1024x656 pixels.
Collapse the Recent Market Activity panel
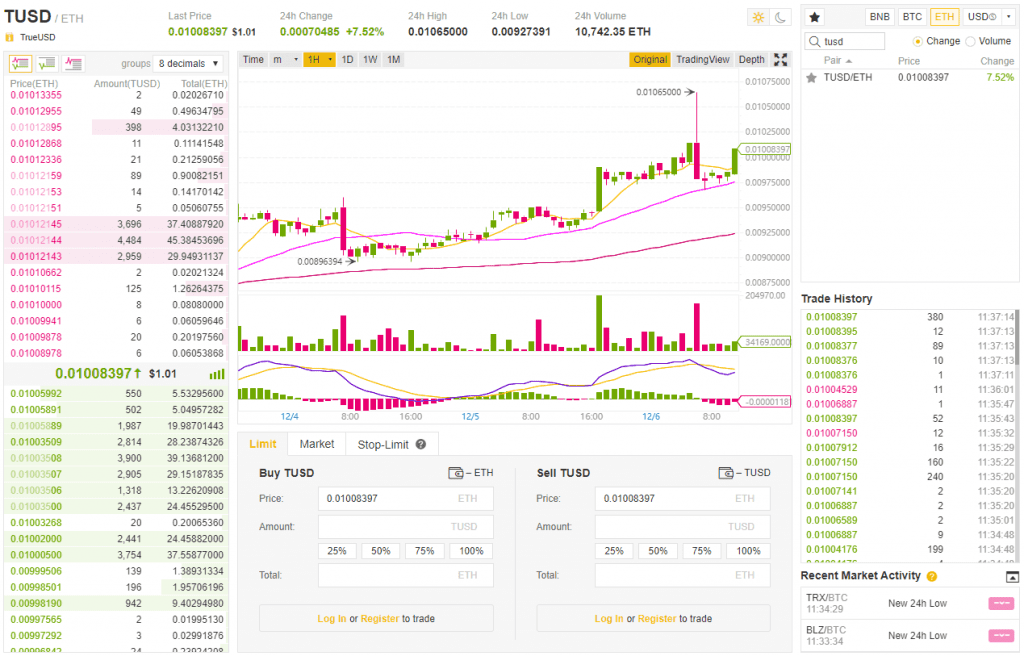tap(1012, 577)
